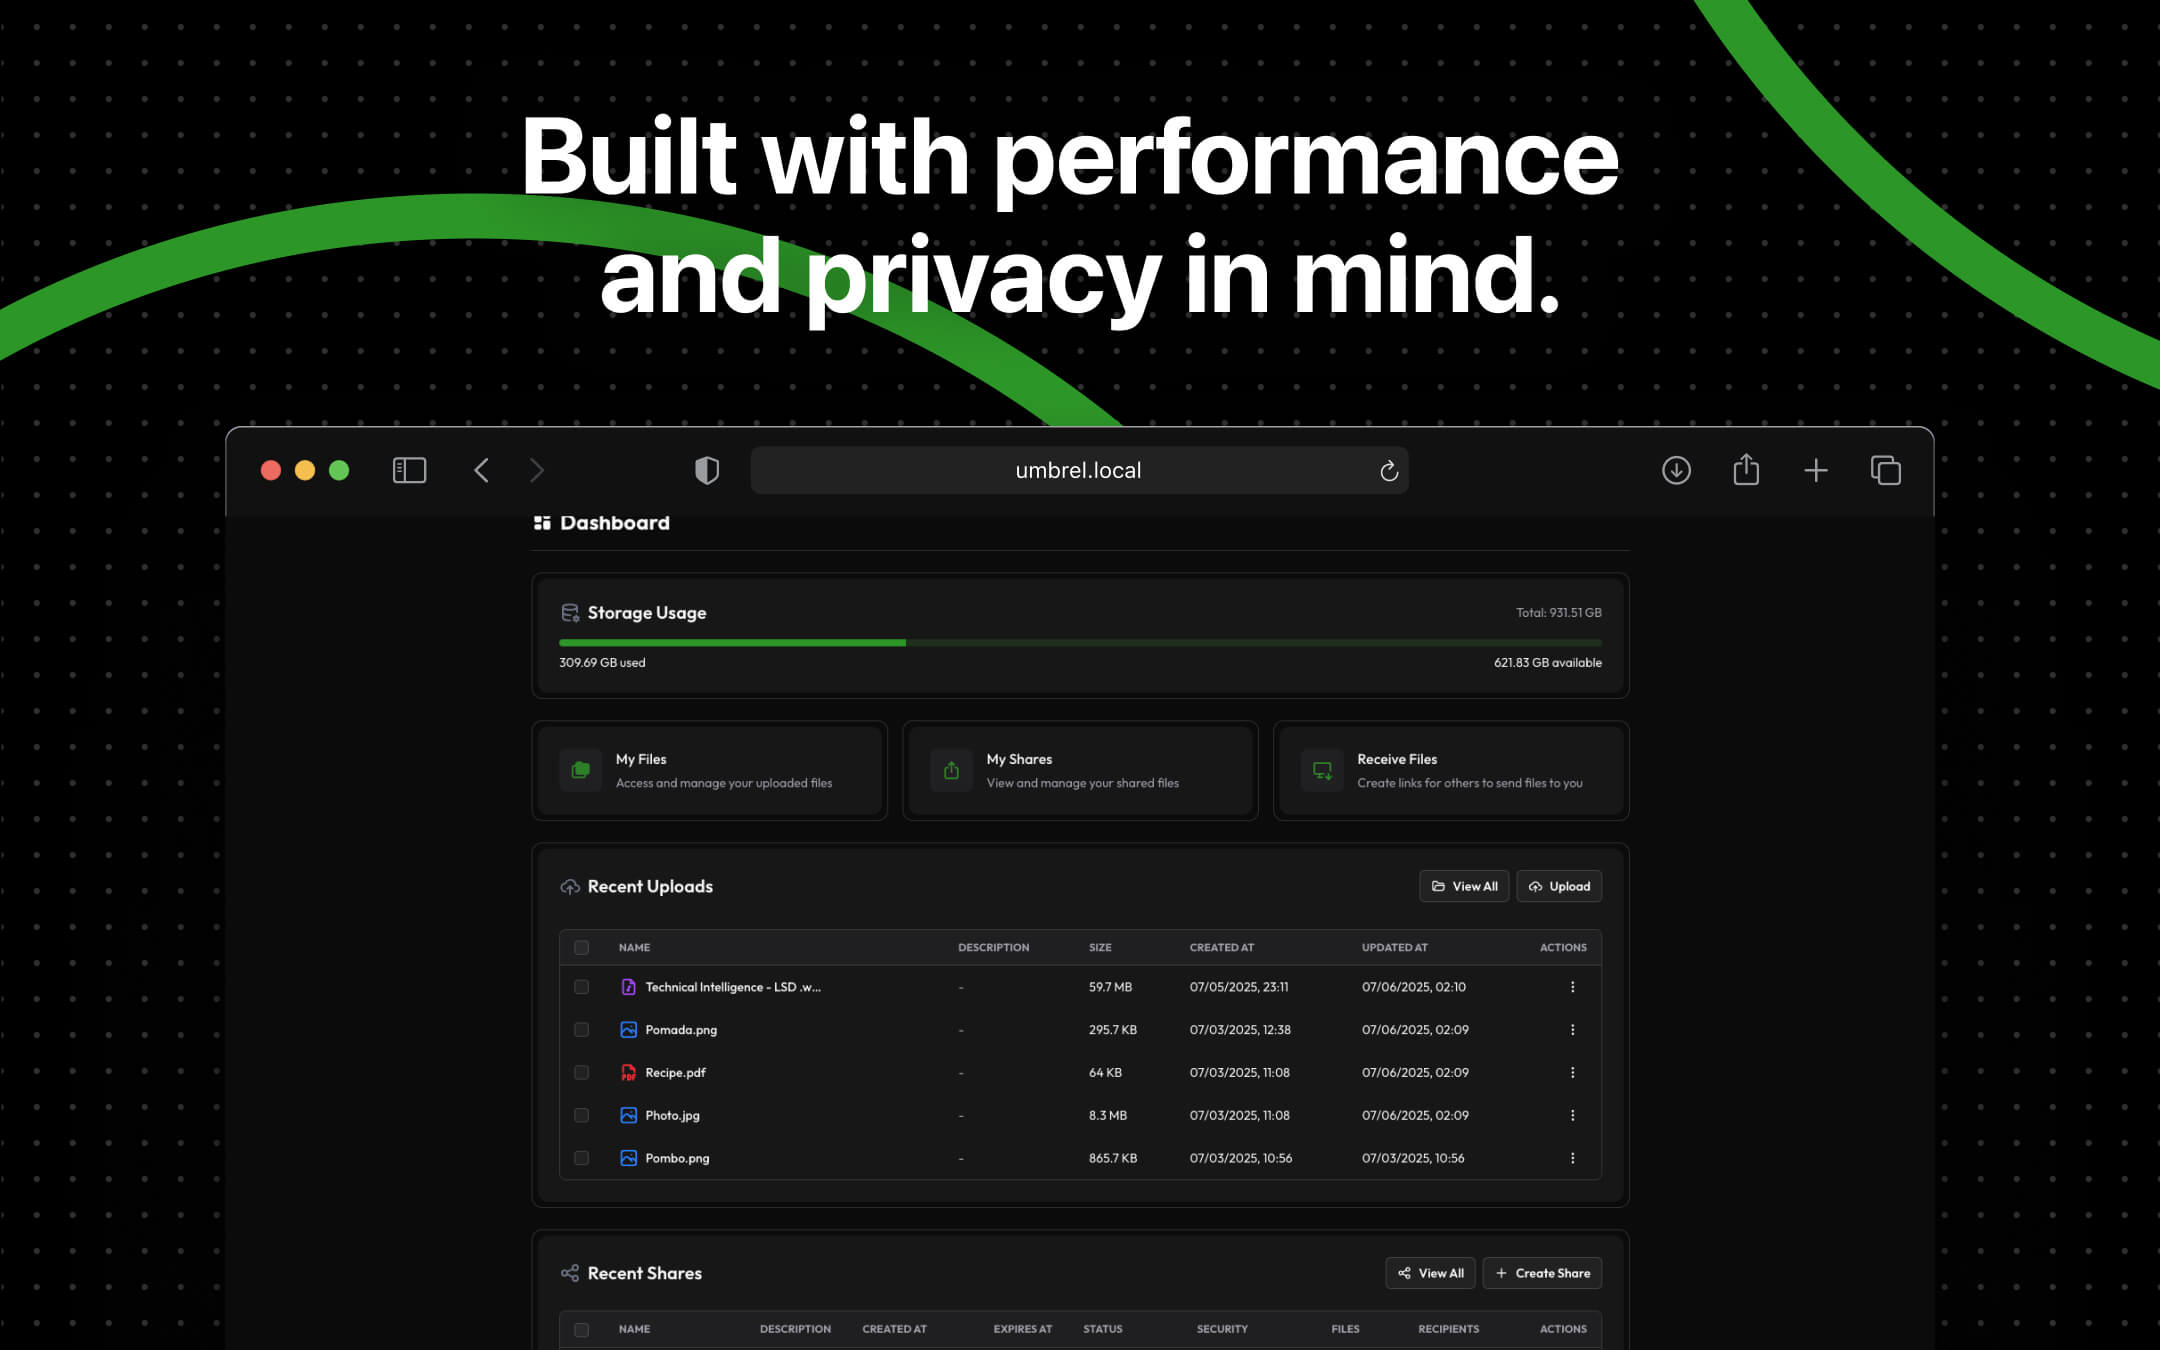2160x1350 pixels.
Task: Click the storage usage progress bar
Action: (1080, 642)
